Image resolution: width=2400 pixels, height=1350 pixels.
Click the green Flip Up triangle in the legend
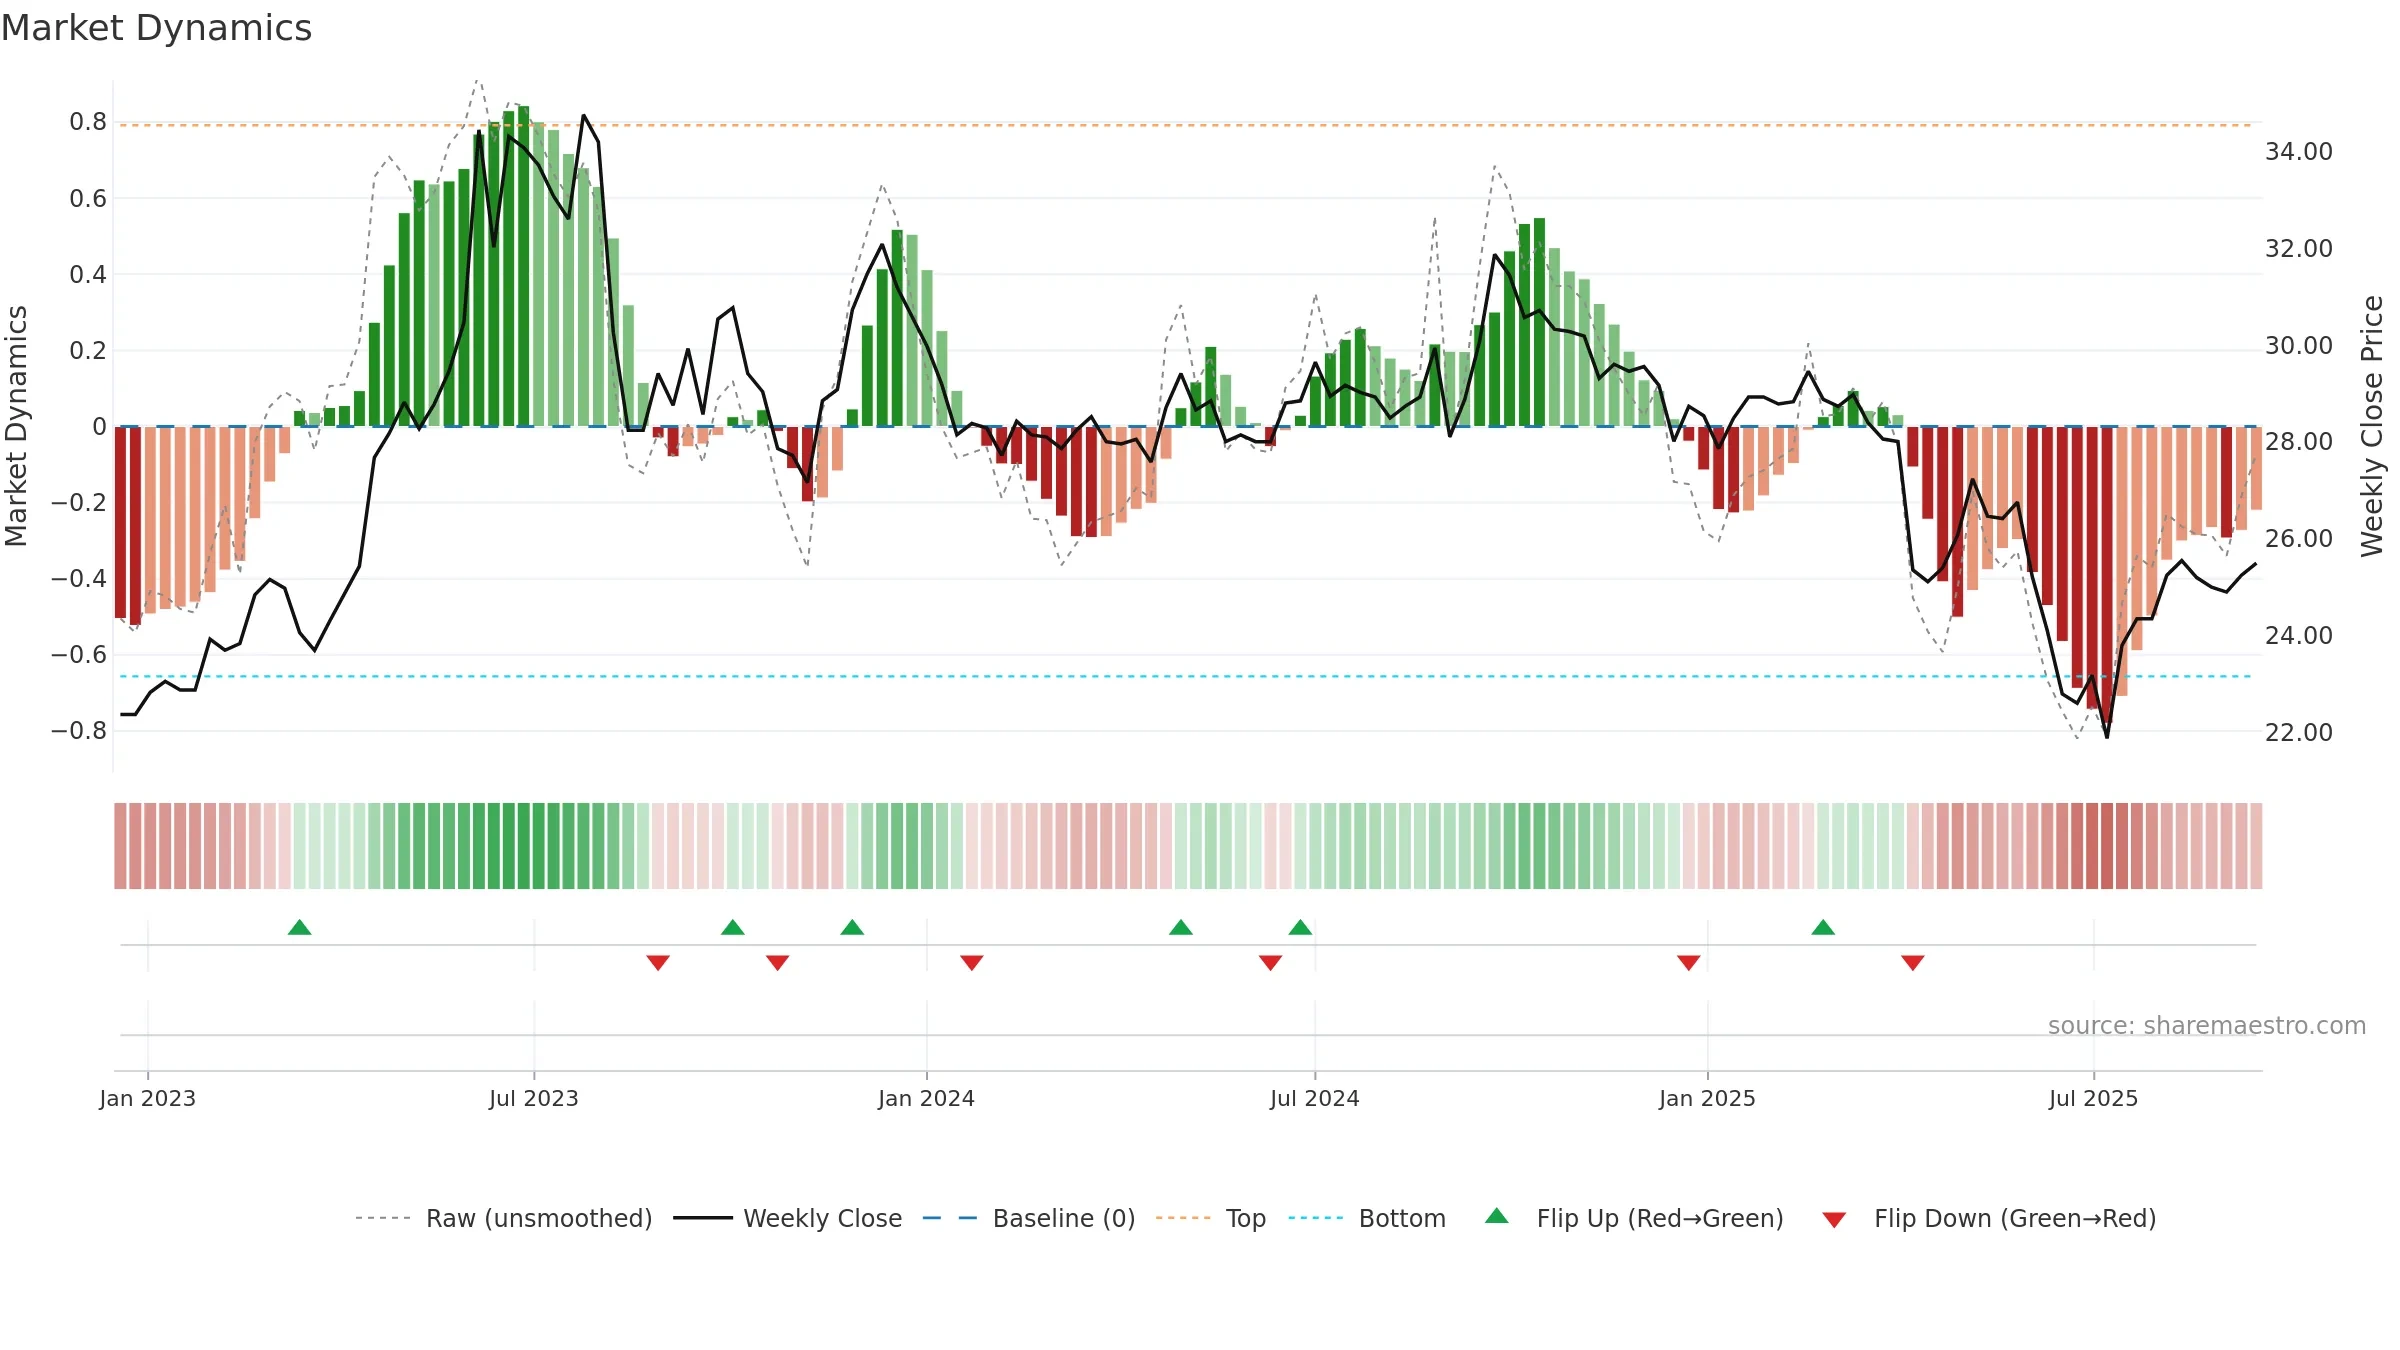coord(1496,1216)
